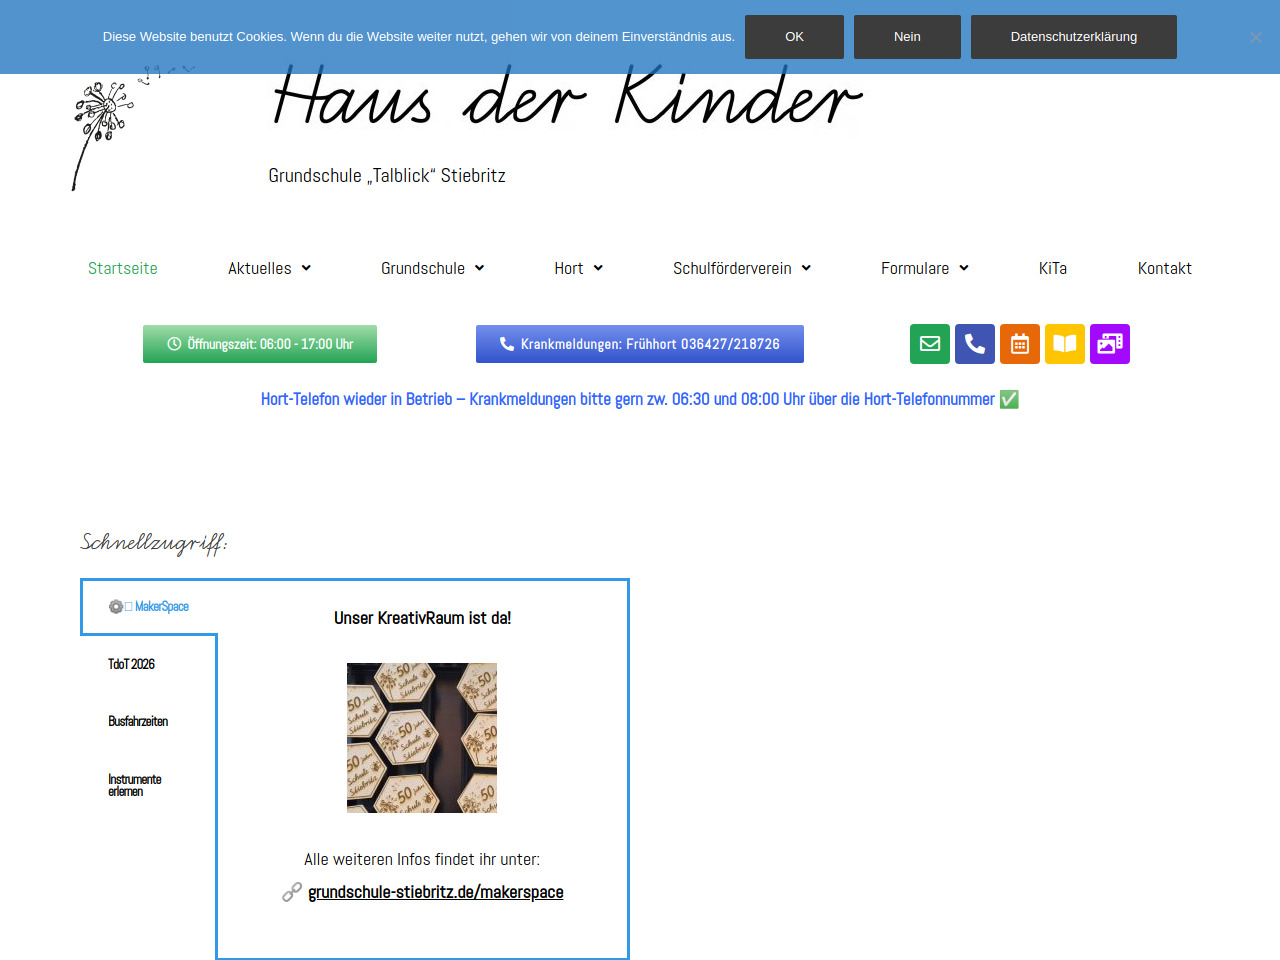Expand the Grundschule dropdown menu

(x=479, y=268)
